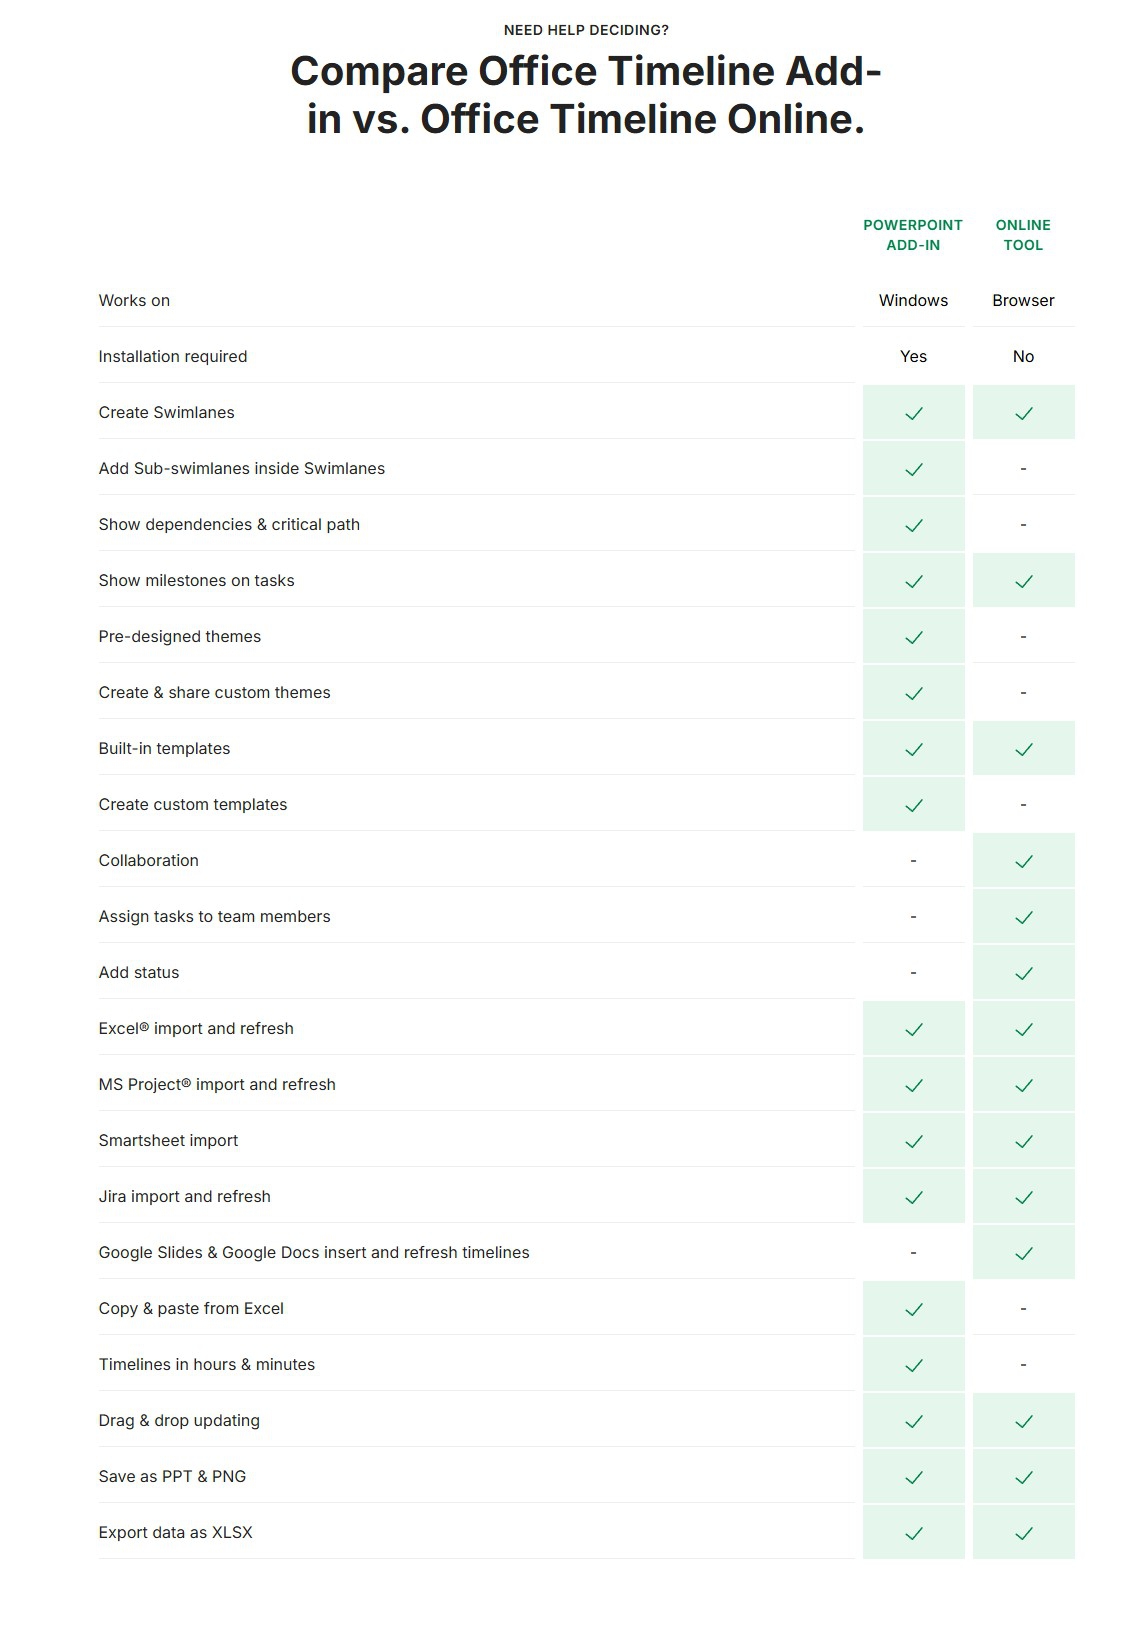Click Add-in checkmark for dependencies & critical path

[913, 525]
